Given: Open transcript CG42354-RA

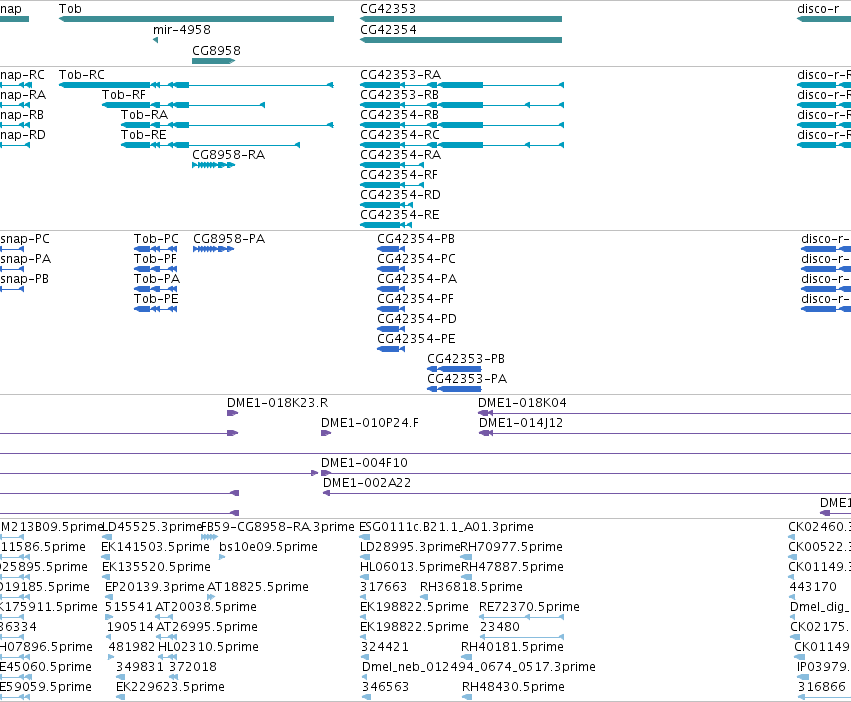Looking at the screenshot, I should pos(401,155).
